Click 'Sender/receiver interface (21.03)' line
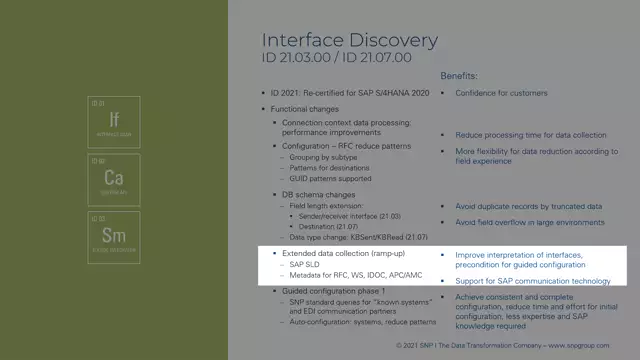This screenshot has height=360, width=640. [x=349, y=216]
